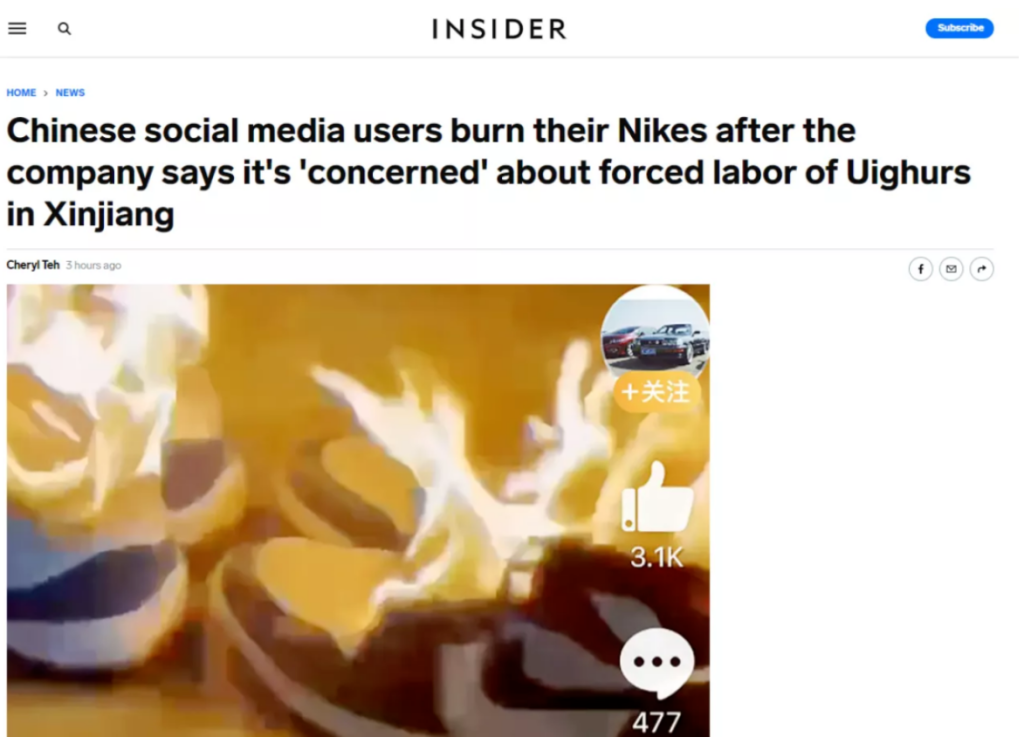Screen dimensions: 1024x744
Task: Click the Subscribe button
Action: 959,28
